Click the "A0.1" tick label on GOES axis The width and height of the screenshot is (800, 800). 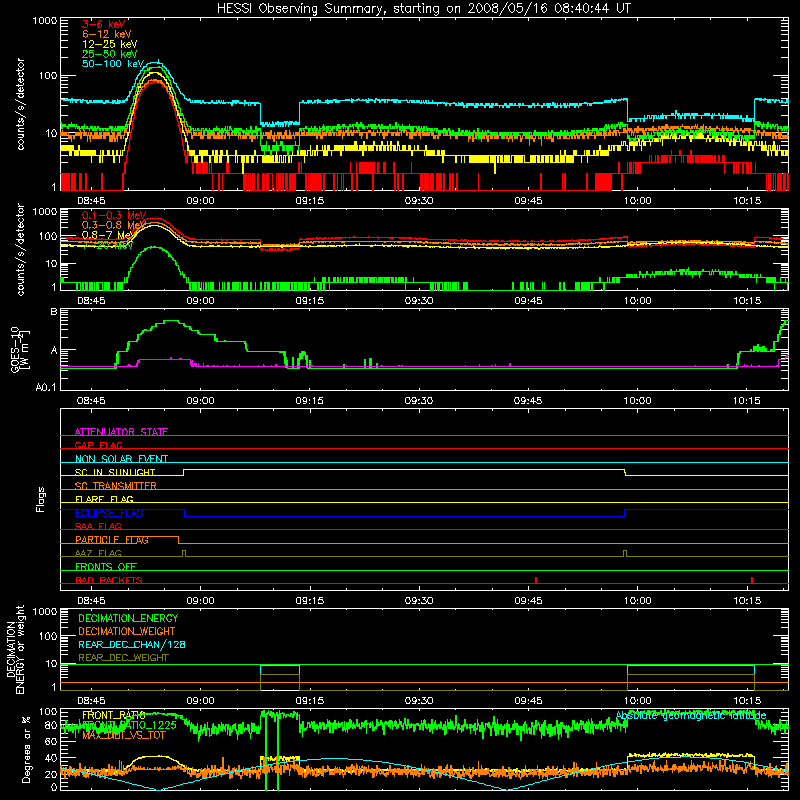click(x=46, y=388)
